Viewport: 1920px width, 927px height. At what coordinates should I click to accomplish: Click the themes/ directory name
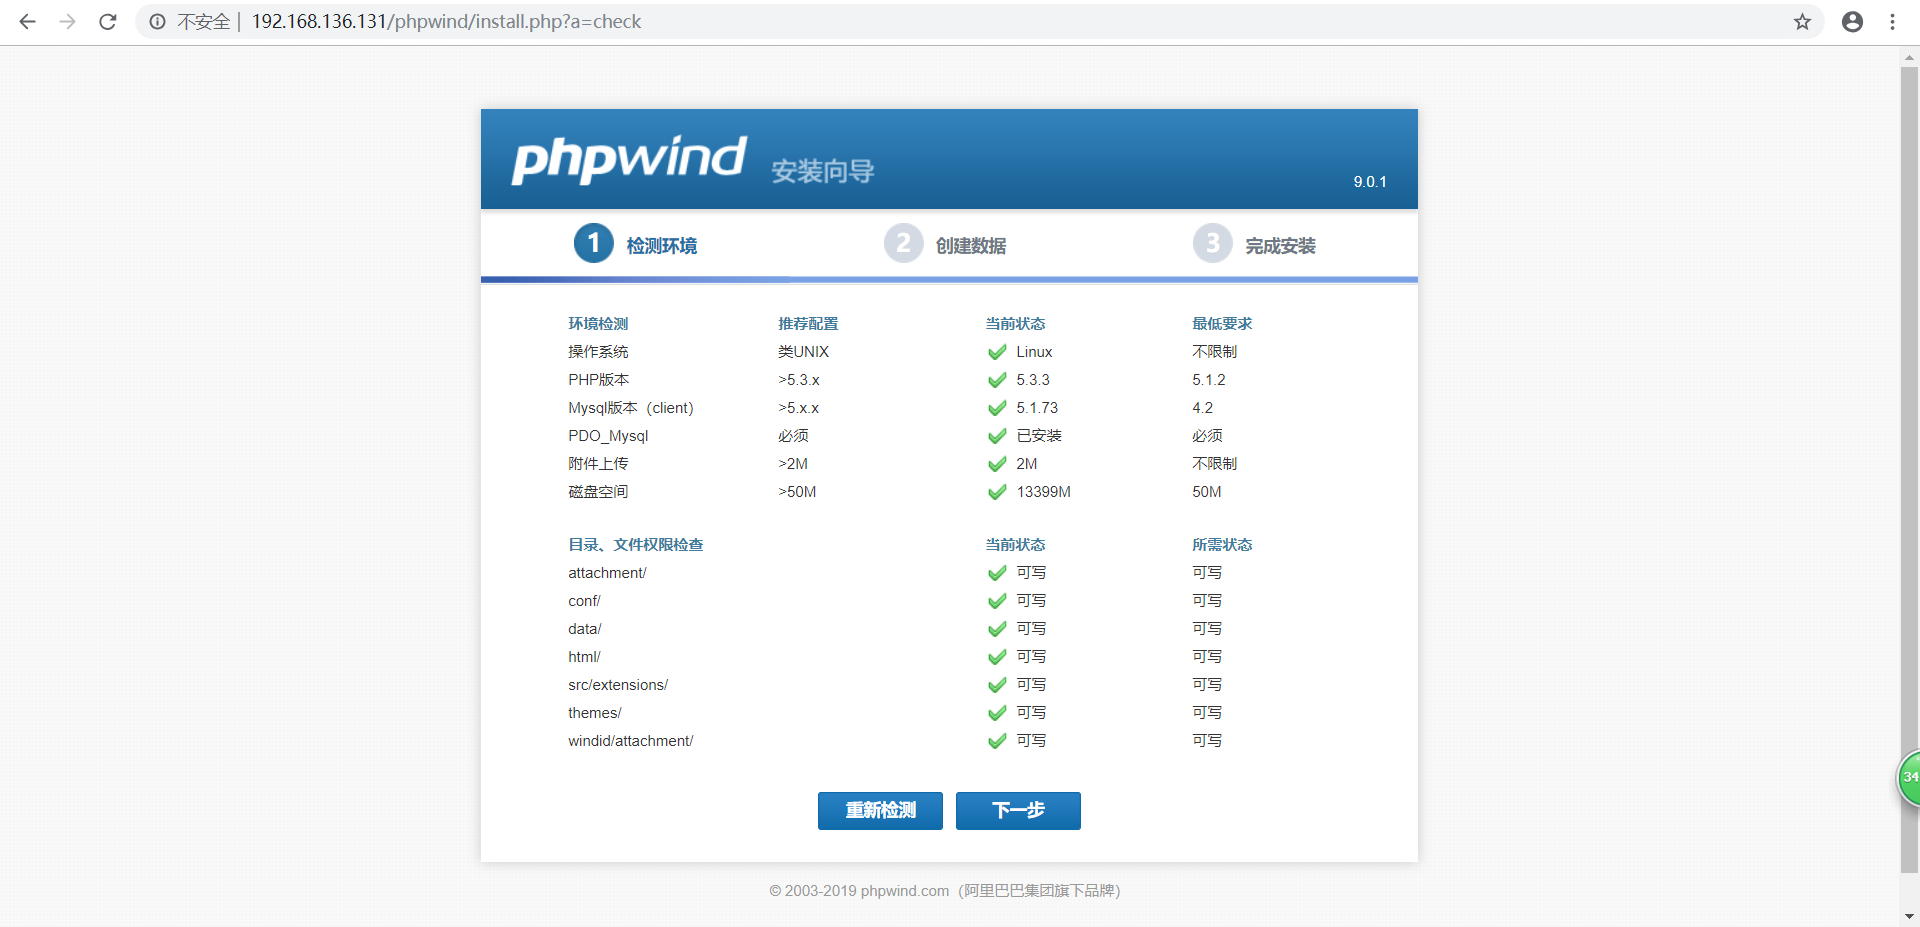[595, 713]
